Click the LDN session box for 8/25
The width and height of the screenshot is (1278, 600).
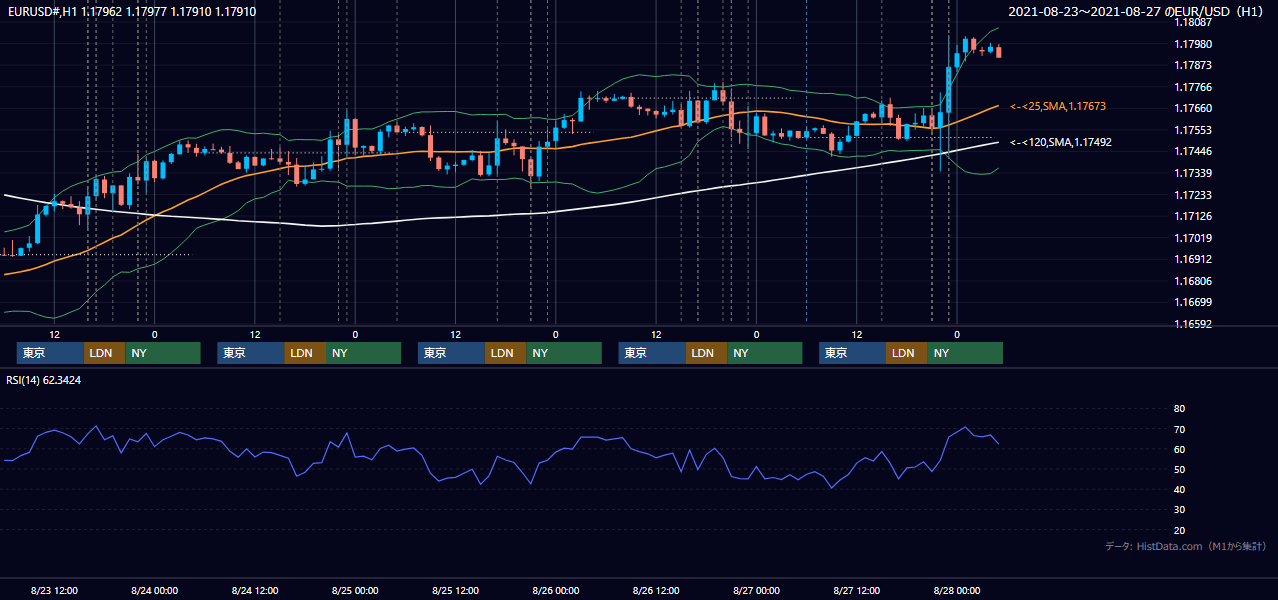505,353
